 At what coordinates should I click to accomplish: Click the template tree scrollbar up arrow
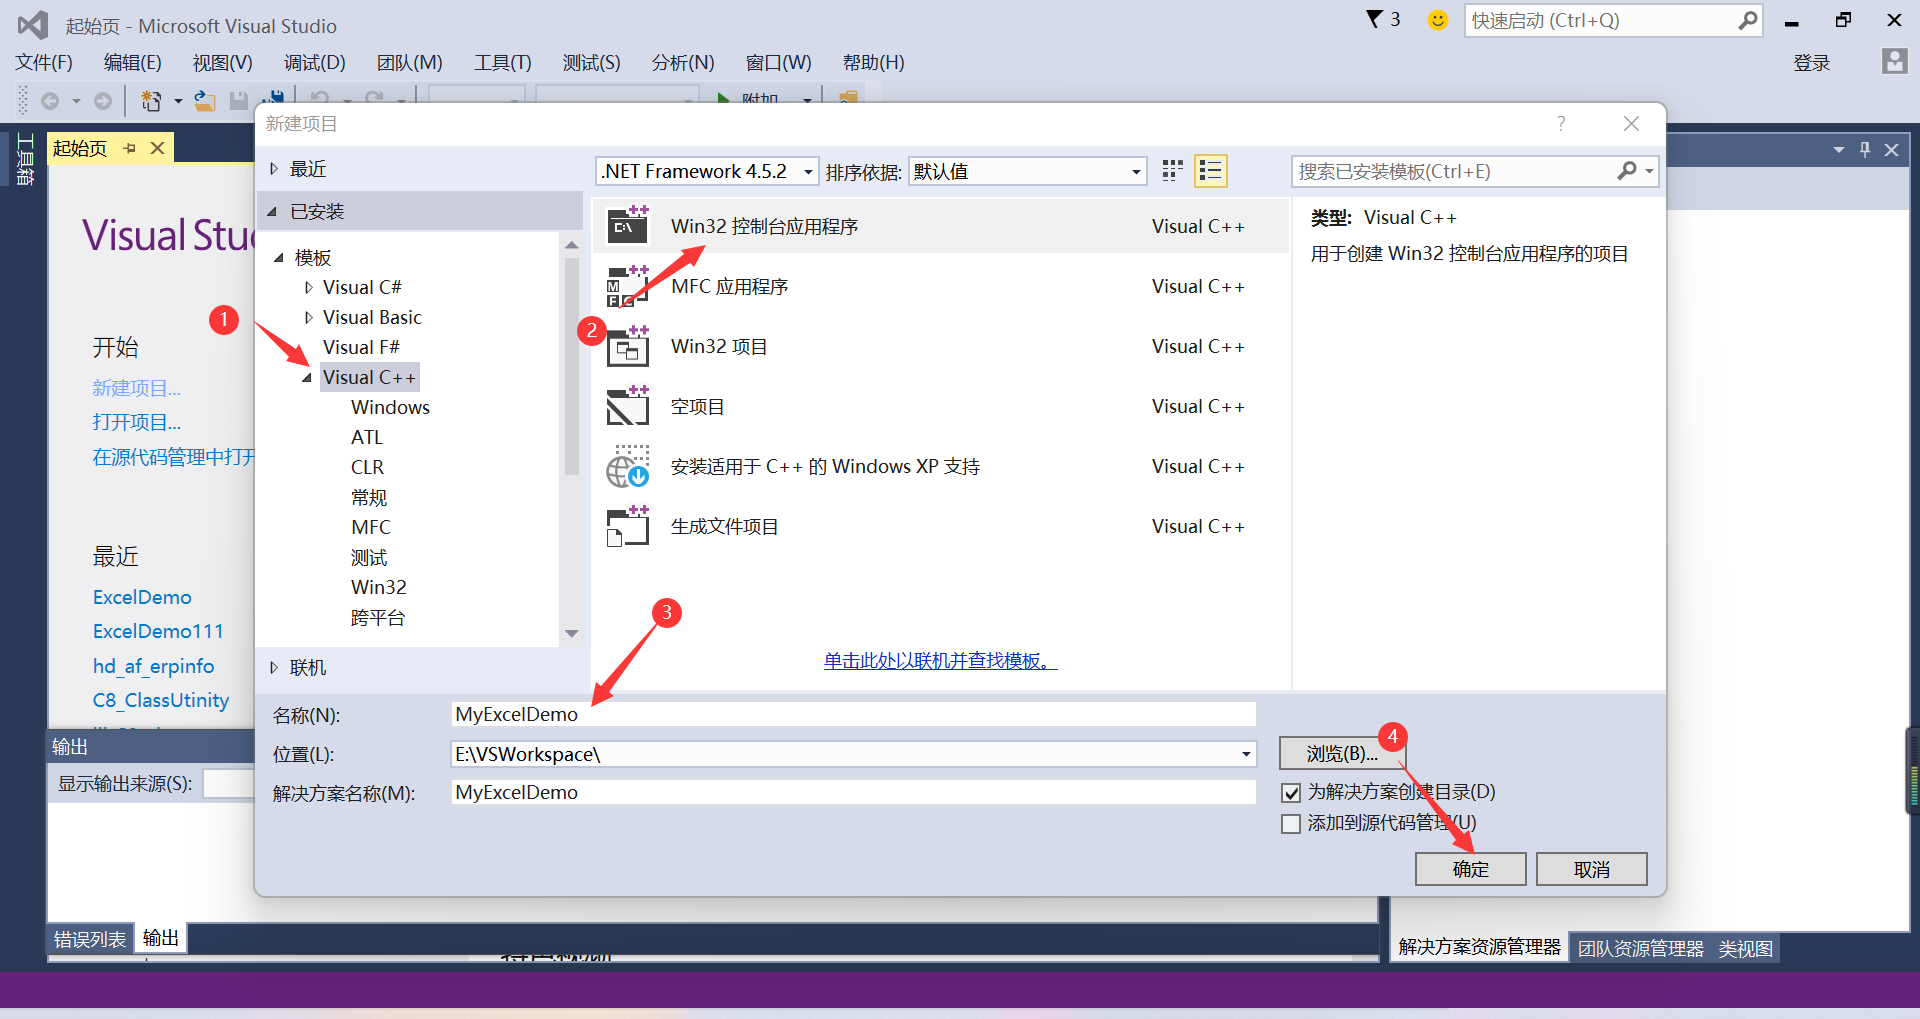pyautogui.click(x=572, y=244)
